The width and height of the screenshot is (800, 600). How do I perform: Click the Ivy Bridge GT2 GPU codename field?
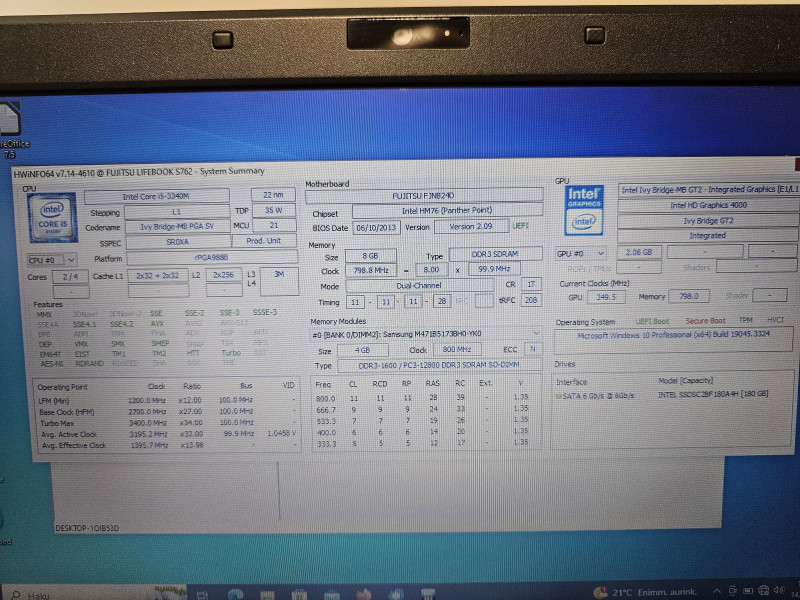(708, 220)
